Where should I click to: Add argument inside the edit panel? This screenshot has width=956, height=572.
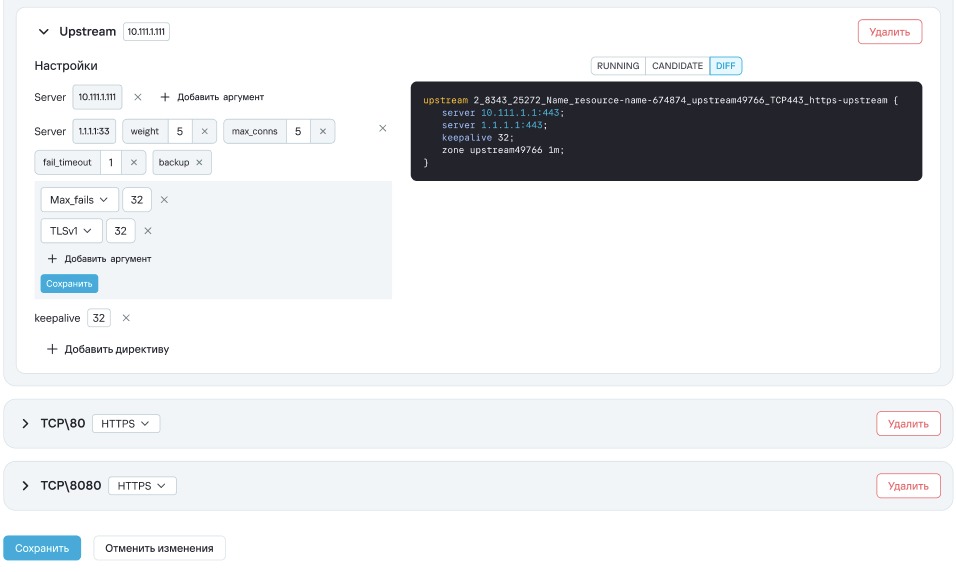tap(99, 259)
